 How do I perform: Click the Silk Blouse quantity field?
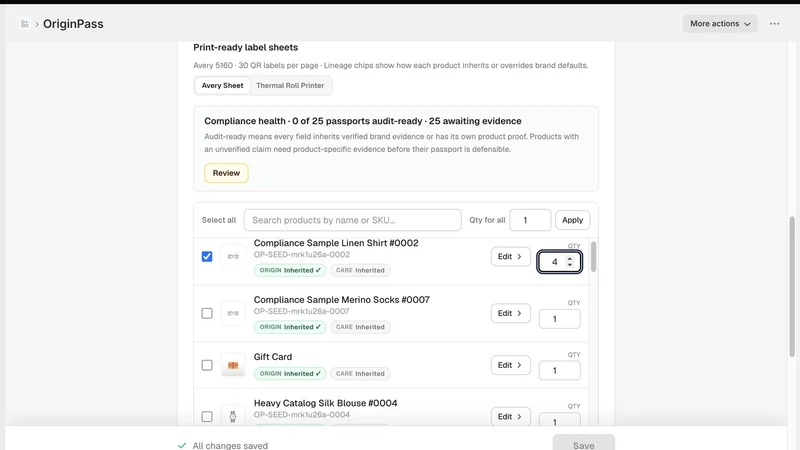[x=560, y=420]
